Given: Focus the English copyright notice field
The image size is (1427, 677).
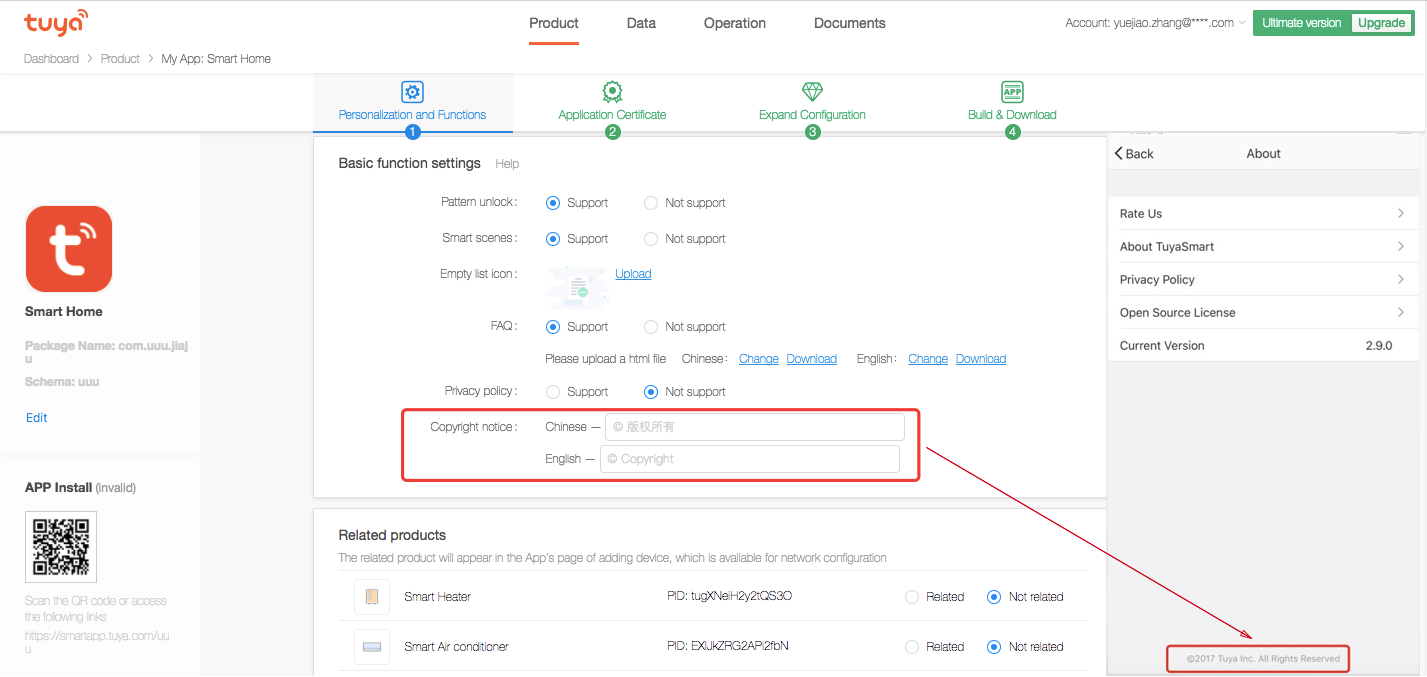Looking at the screenshot, I should [x=750, y=459].
